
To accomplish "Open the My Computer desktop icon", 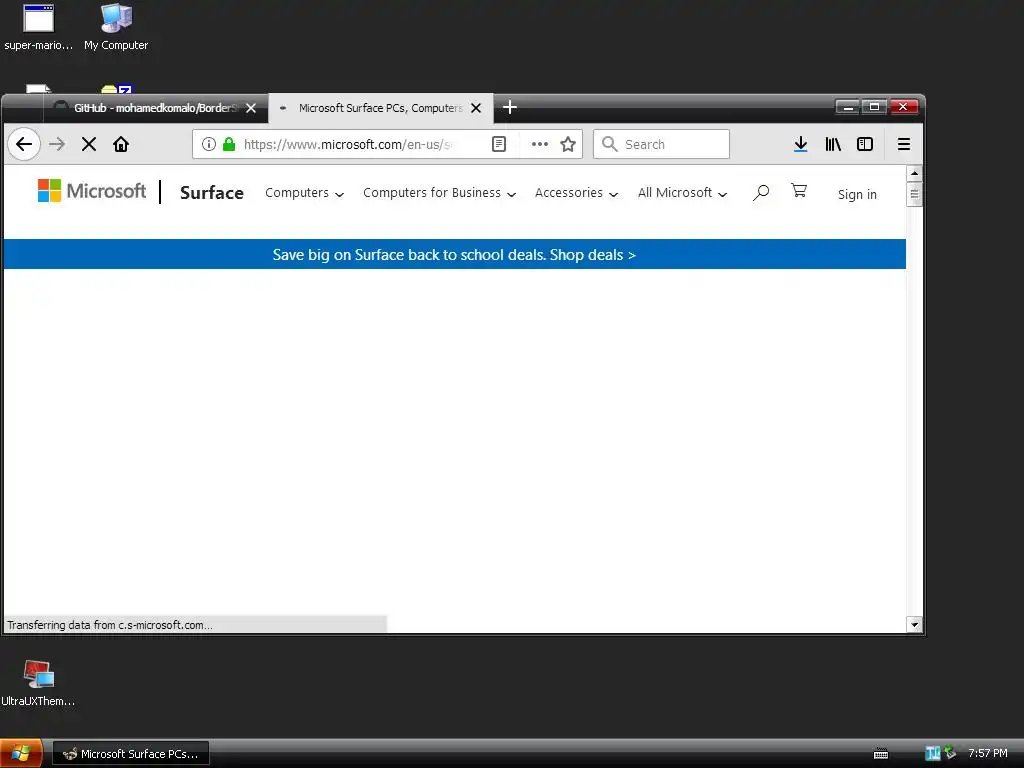I will (x=116, y=27).
